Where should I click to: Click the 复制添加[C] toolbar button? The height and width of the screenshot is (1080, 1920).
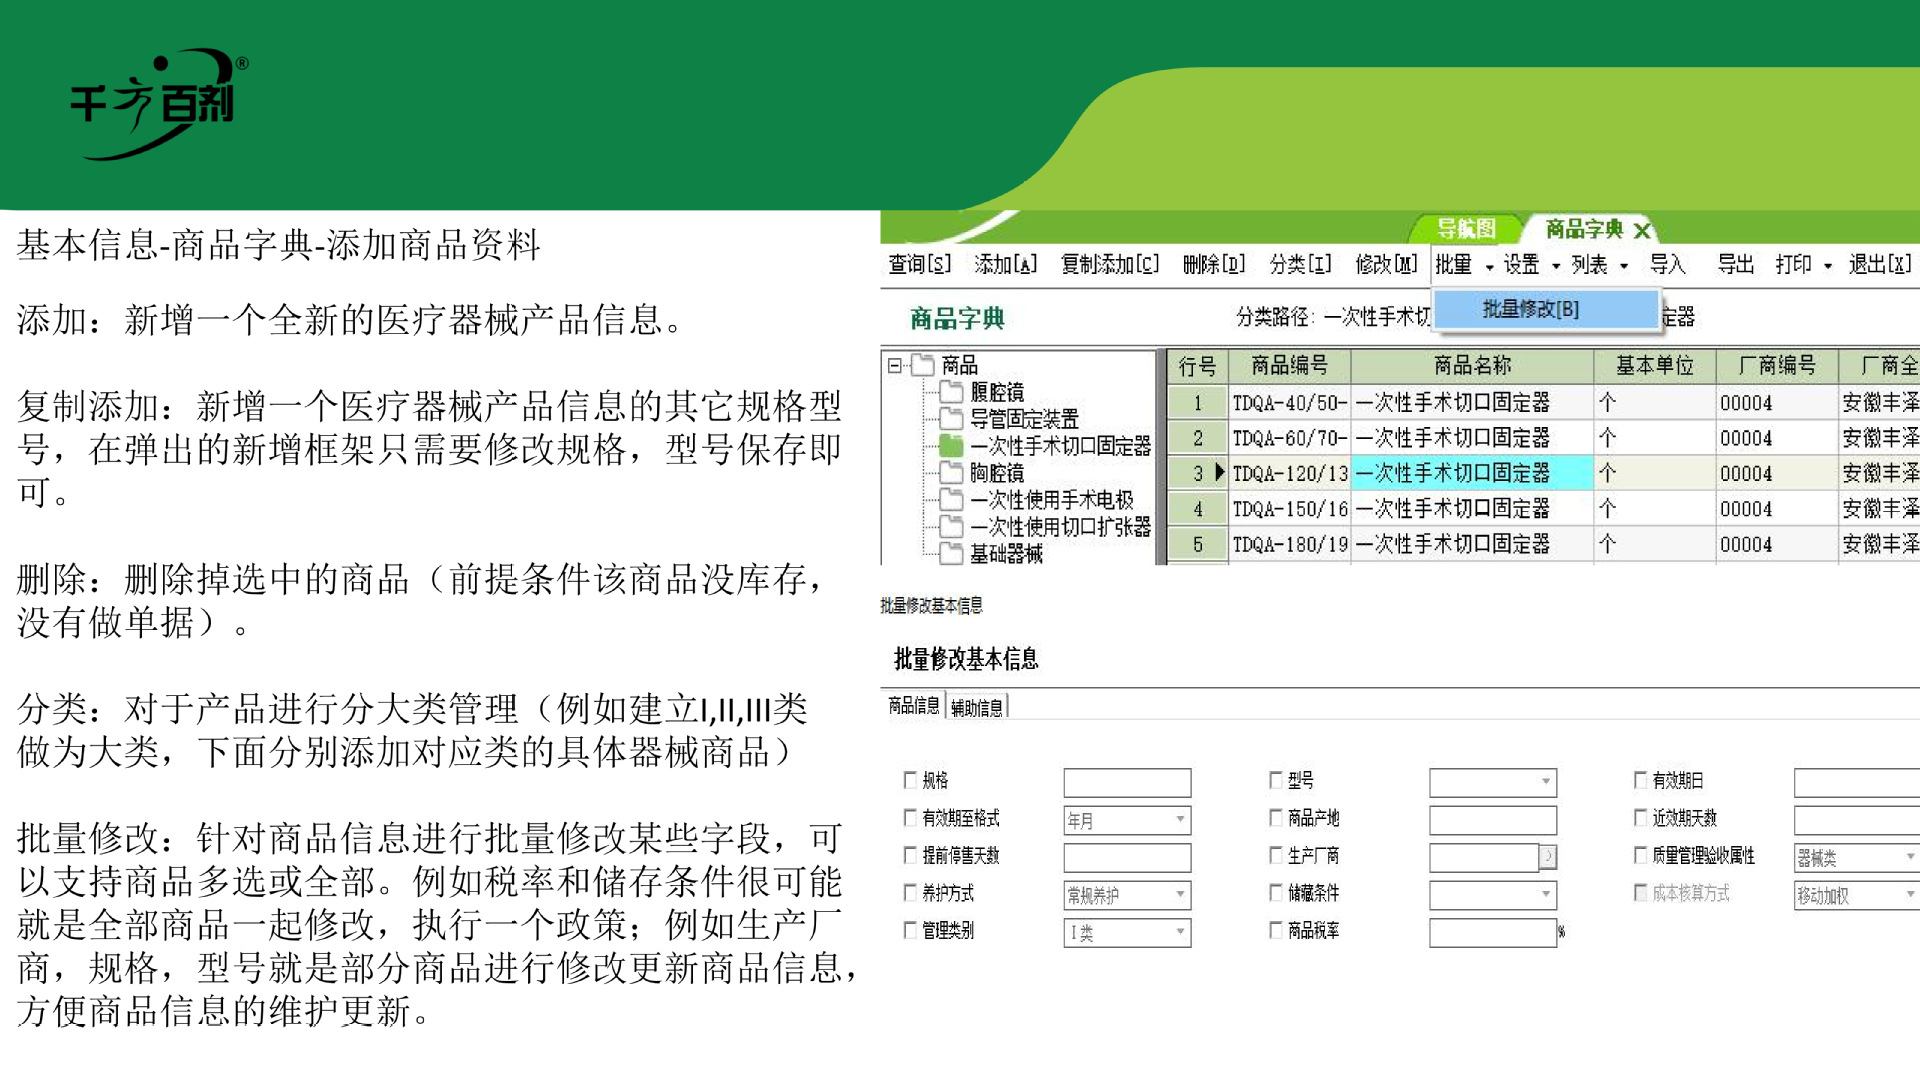(x=1109, y=264)
